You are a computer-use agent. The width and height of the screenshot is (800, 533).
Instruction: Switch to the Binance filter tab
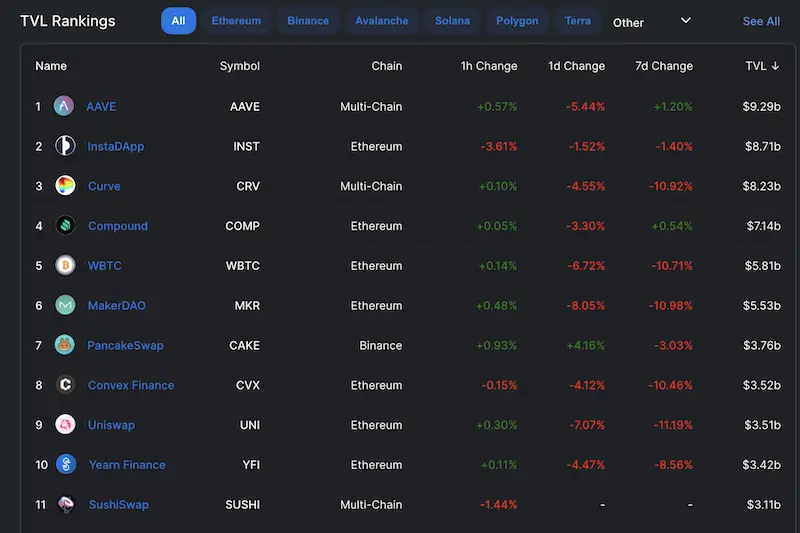click(x=308, y=21)
